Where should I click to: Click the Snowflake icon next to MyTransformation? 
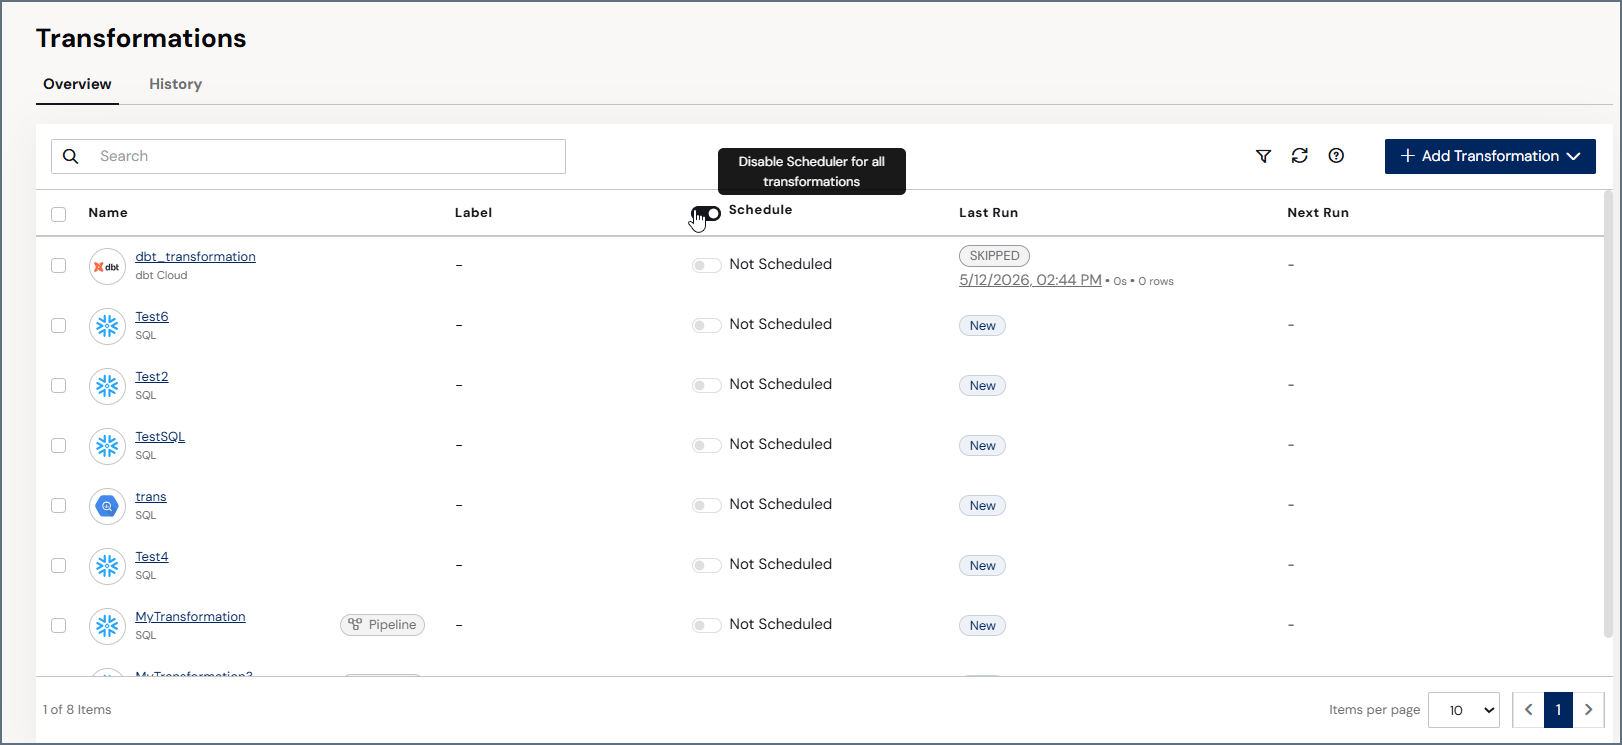click(x=107, y=626)
